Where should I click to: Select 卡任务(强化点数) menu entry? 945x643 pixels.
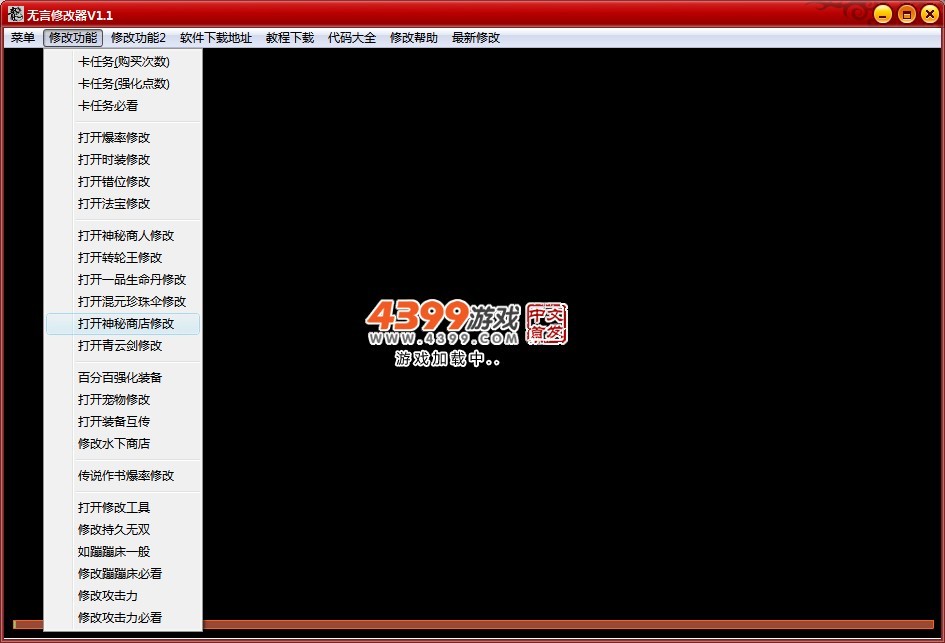pos(123,84)
